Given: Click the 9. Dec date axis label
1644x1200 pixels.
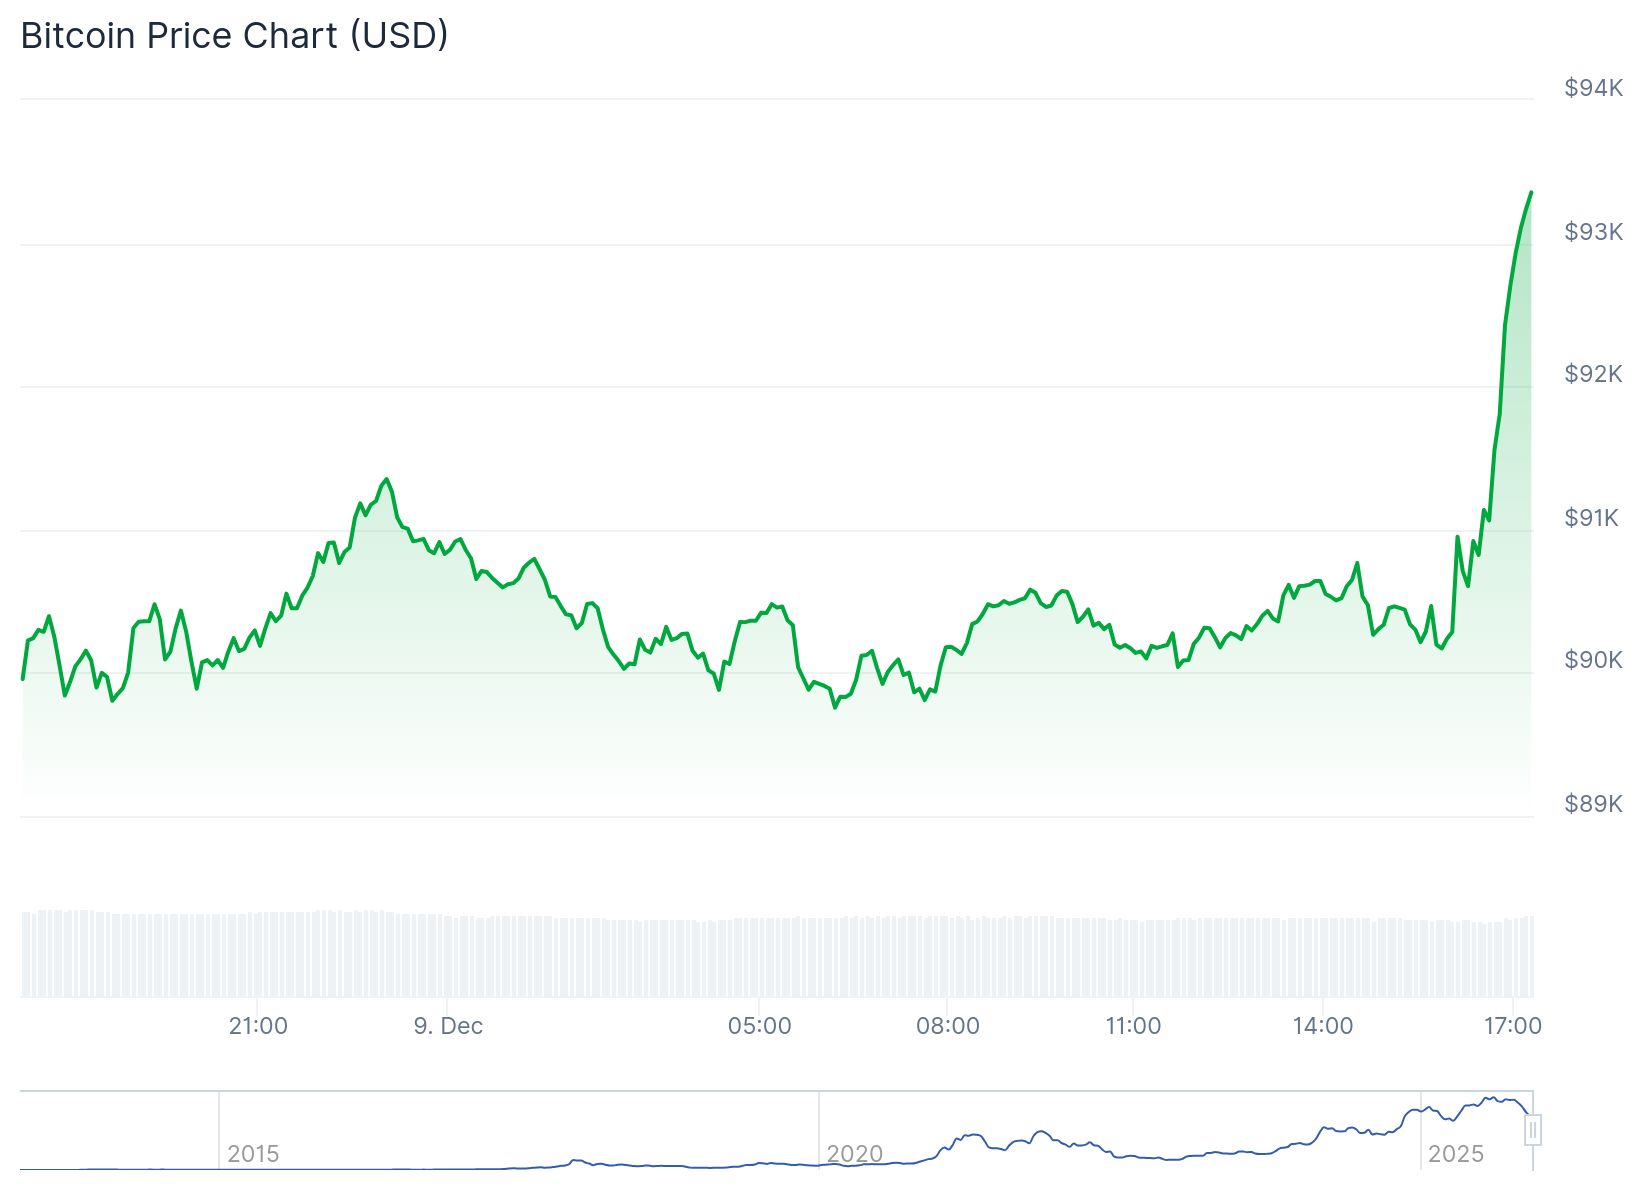Looking at the screenshot, I should pos(448,1026).
